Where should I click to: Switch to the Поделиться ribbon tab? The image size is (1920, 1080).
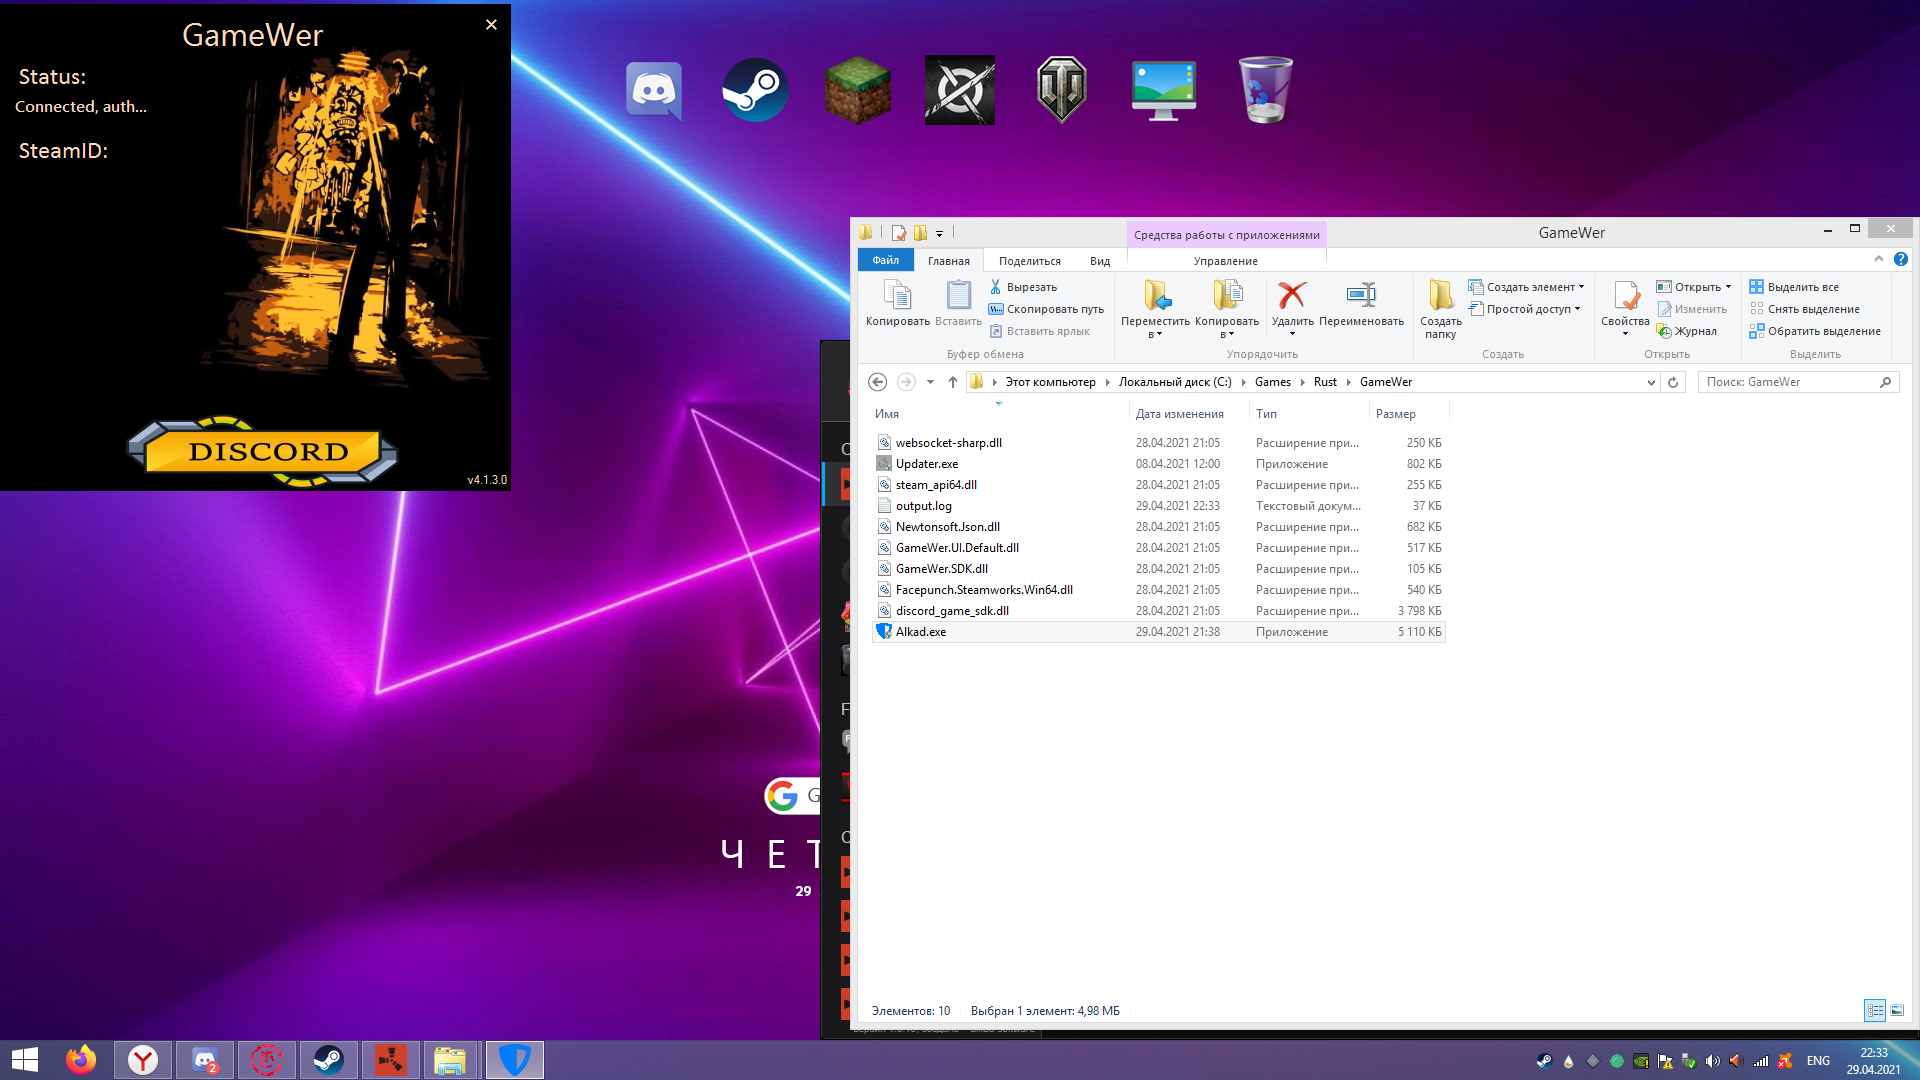click(1029, 261)
